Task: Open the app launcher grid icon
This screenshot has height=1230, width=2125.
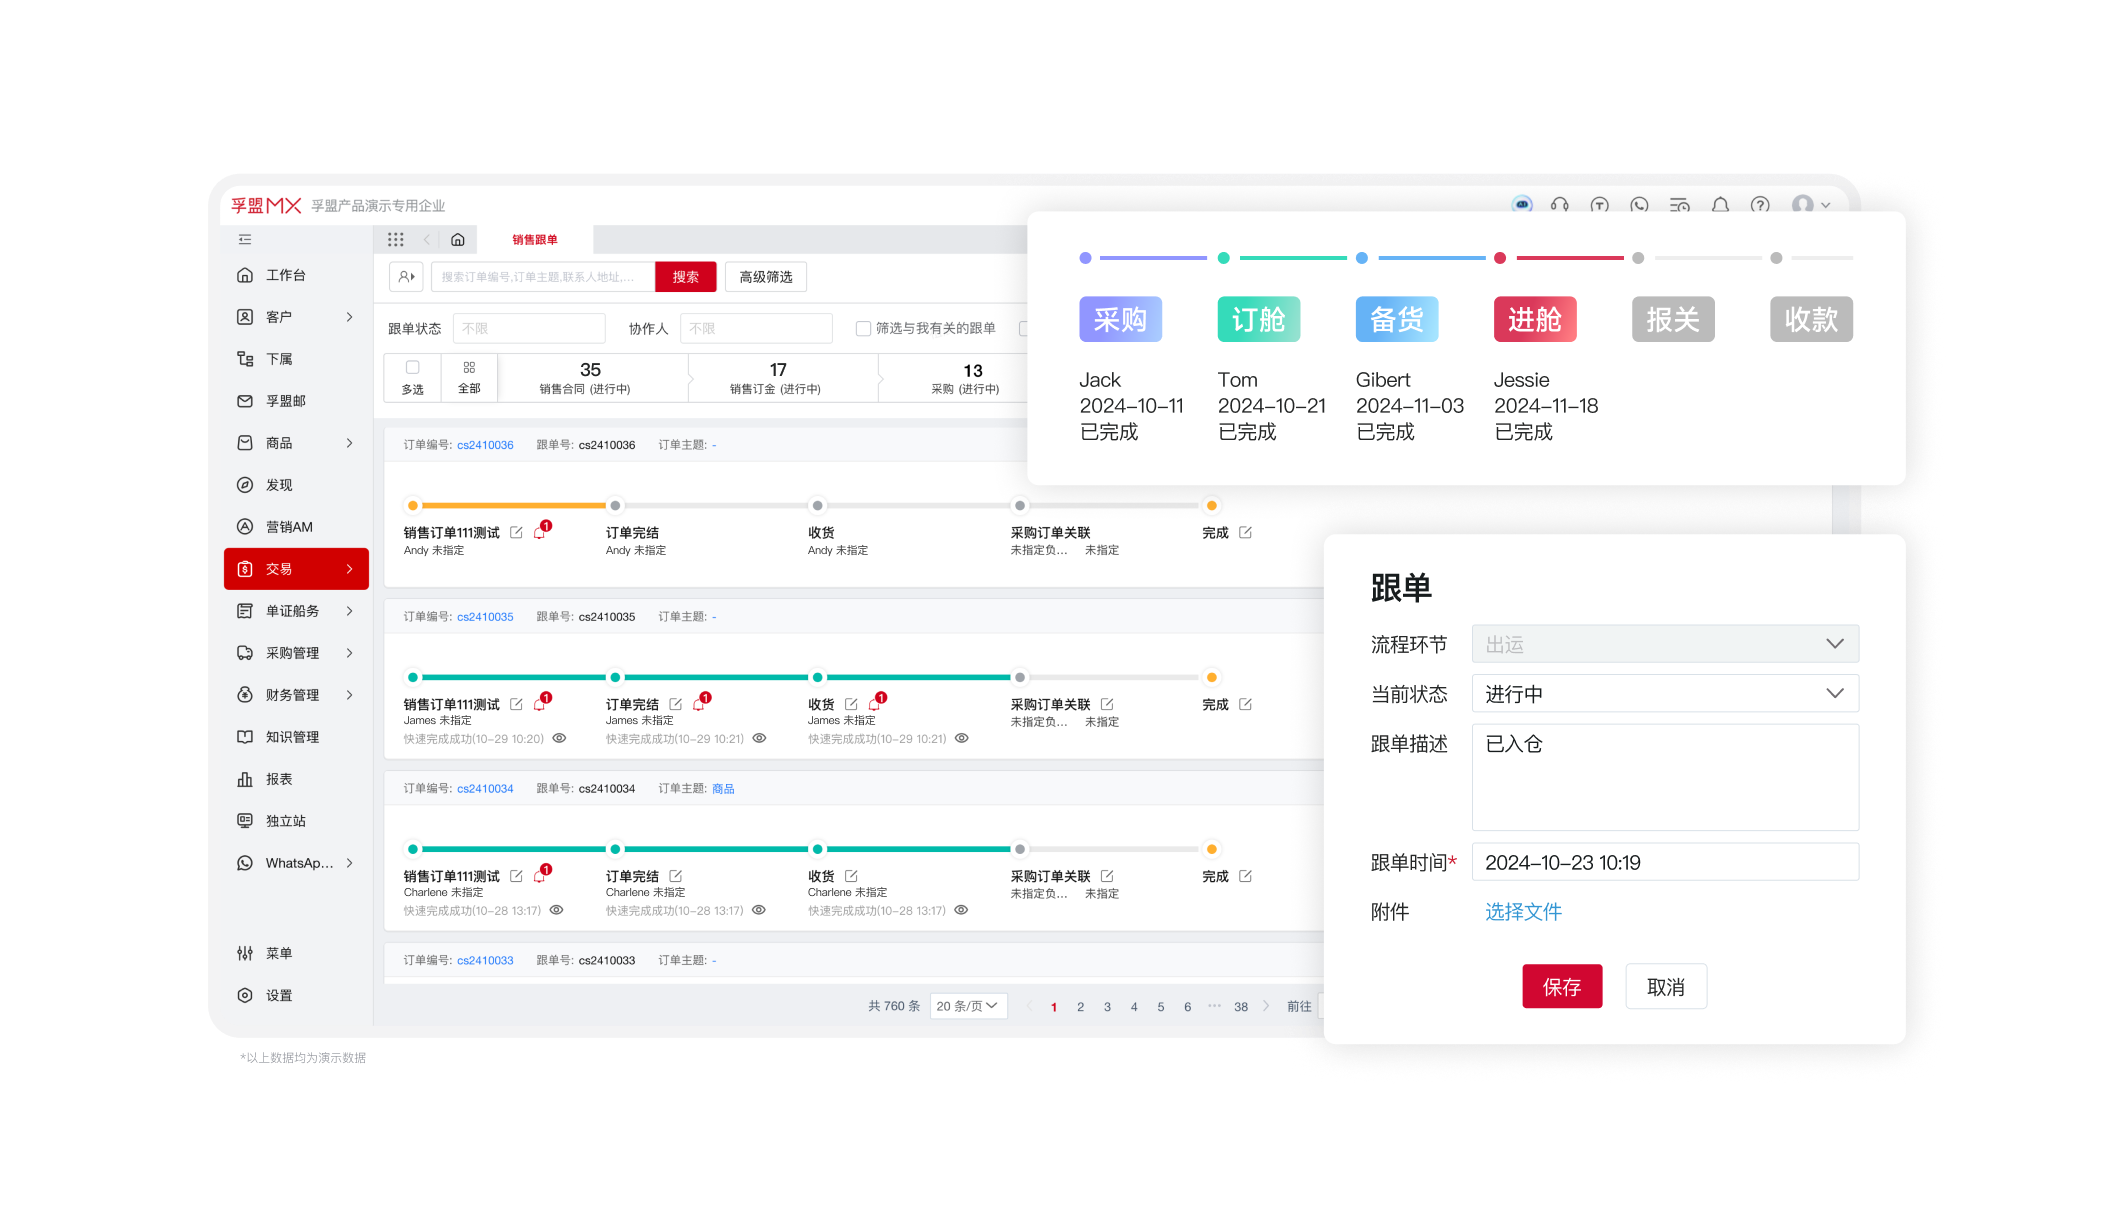Action: (x=396, y=239)
